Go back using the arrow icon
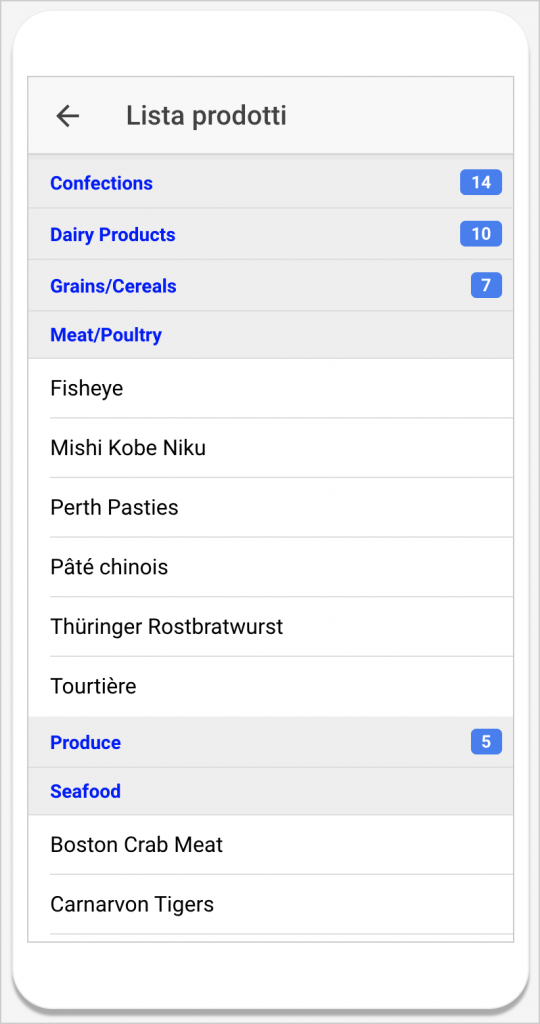 [67, 116]
